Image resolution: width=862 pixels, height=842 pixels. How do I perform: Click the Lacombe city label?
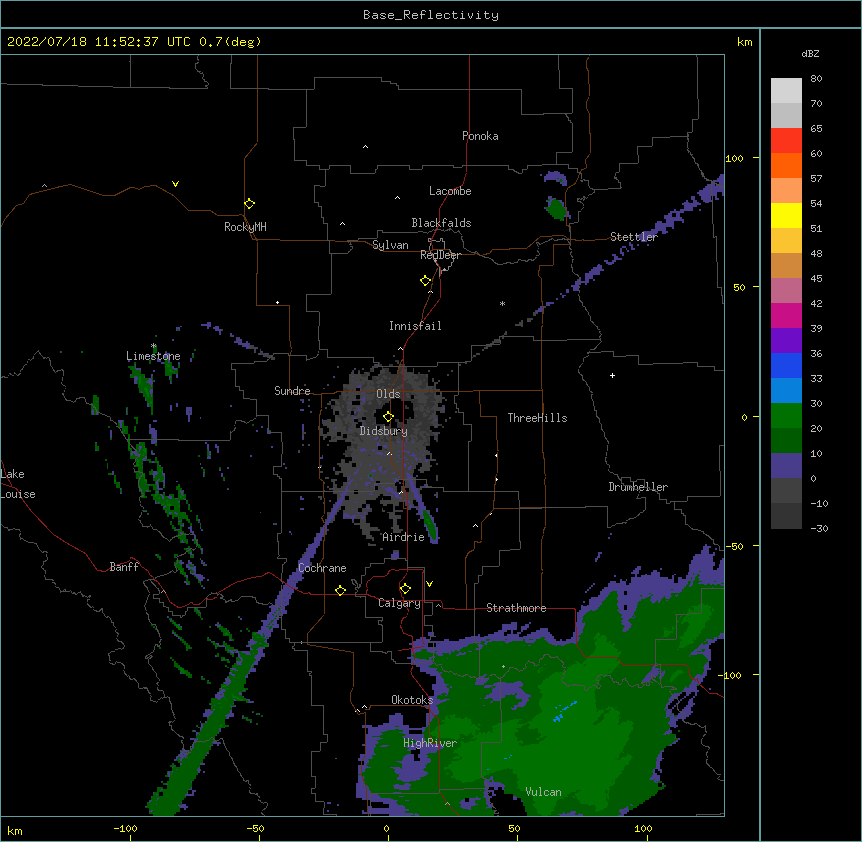[x=450, y=191]
